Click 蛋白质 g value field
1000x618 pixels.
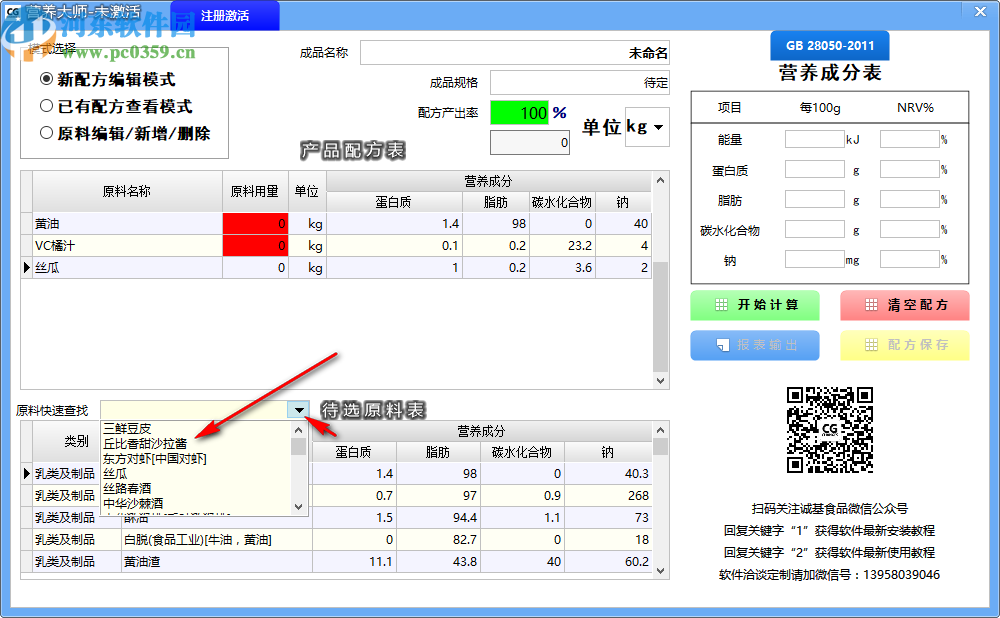coord(814,169)
